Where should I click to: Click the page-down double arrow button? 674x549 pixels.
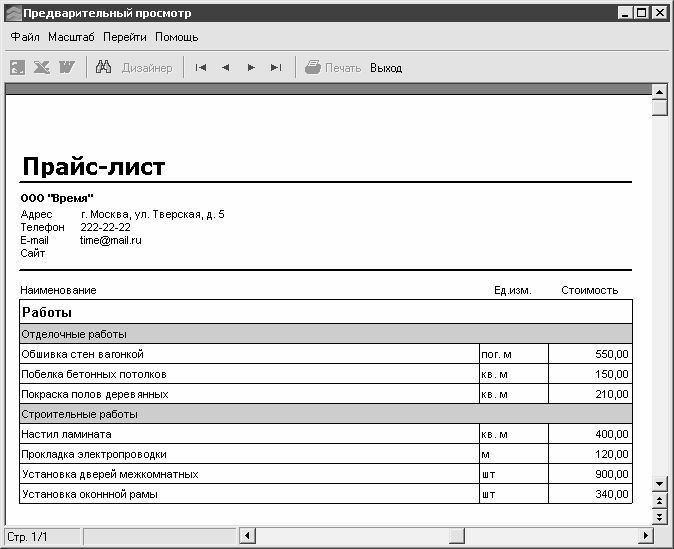(x=659, y=516)
